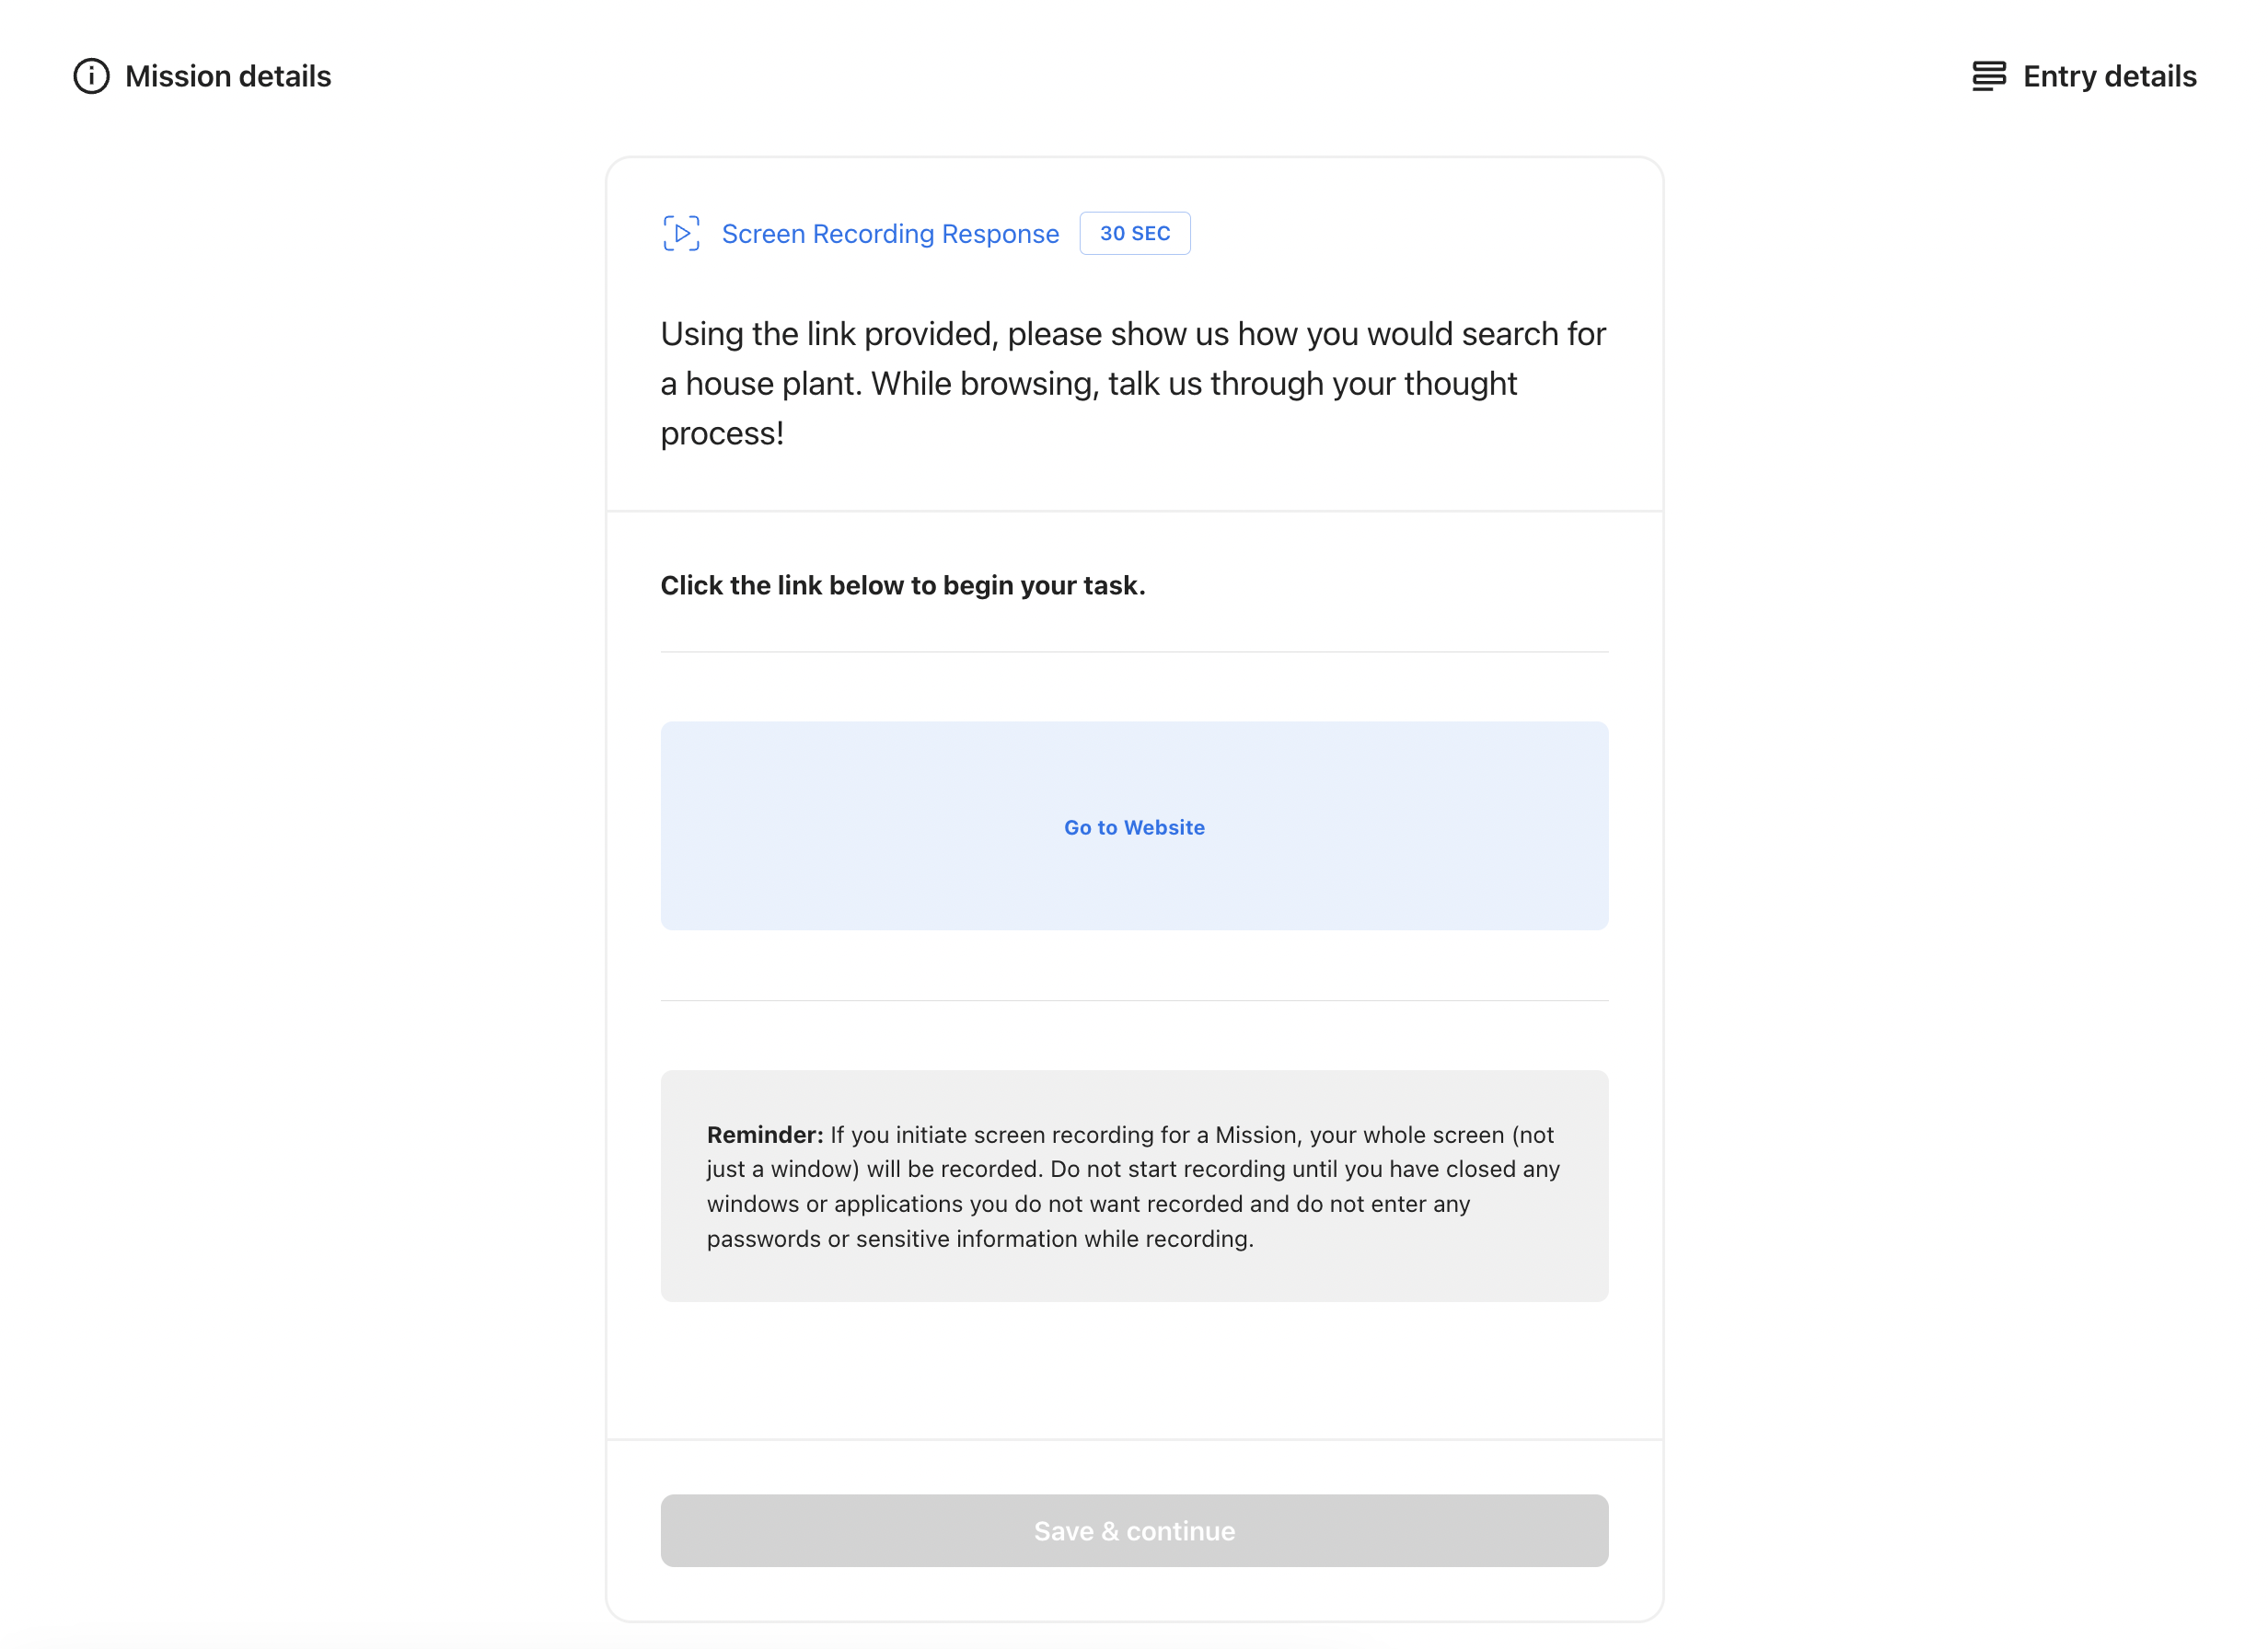Click Go to Website
2268x1649 pixels.
click(x=1134, y=827)
